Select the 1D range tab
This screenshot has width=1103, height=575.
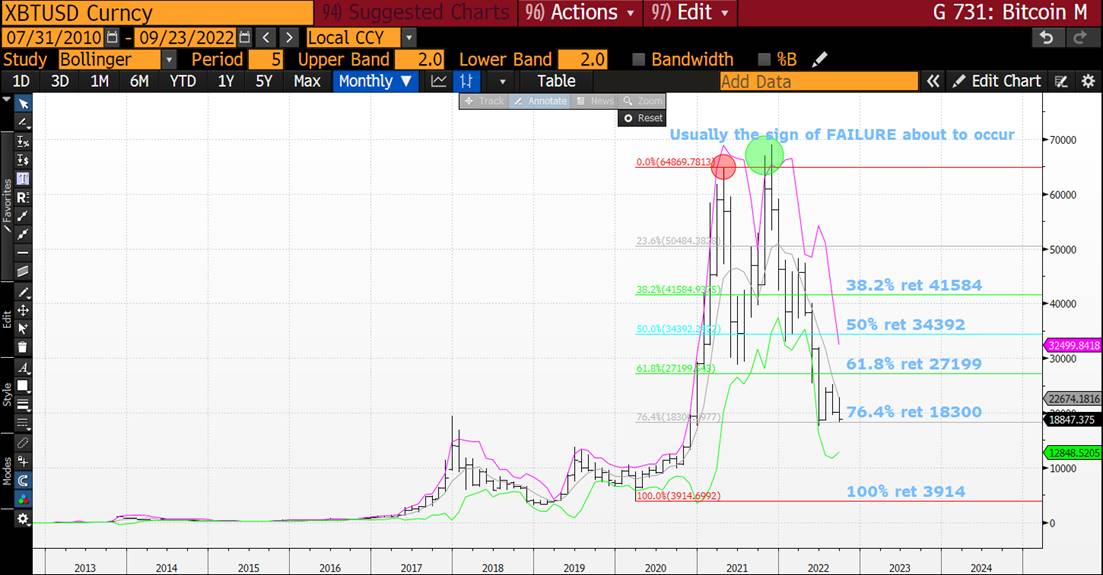point(21,81)
